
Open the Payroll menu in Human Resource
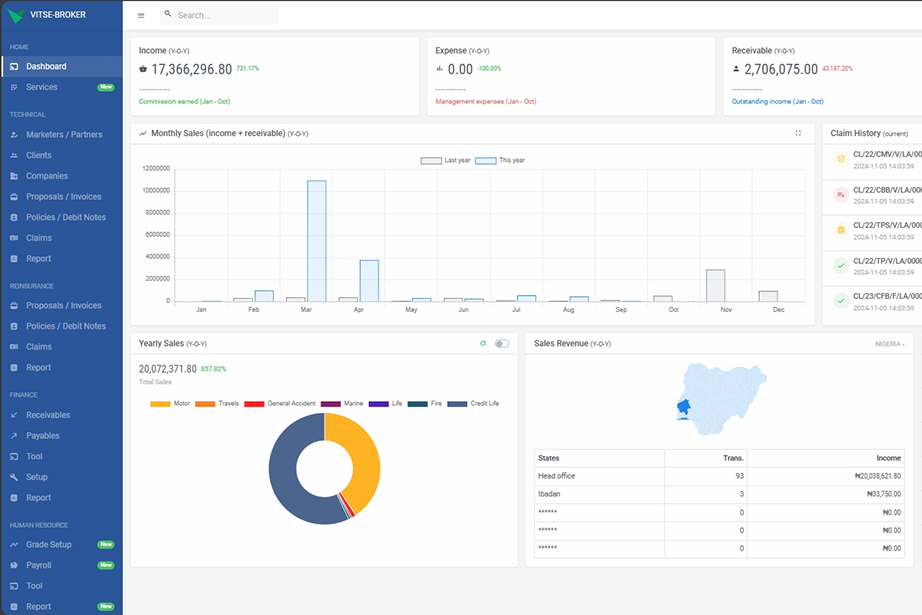[39, 565]
